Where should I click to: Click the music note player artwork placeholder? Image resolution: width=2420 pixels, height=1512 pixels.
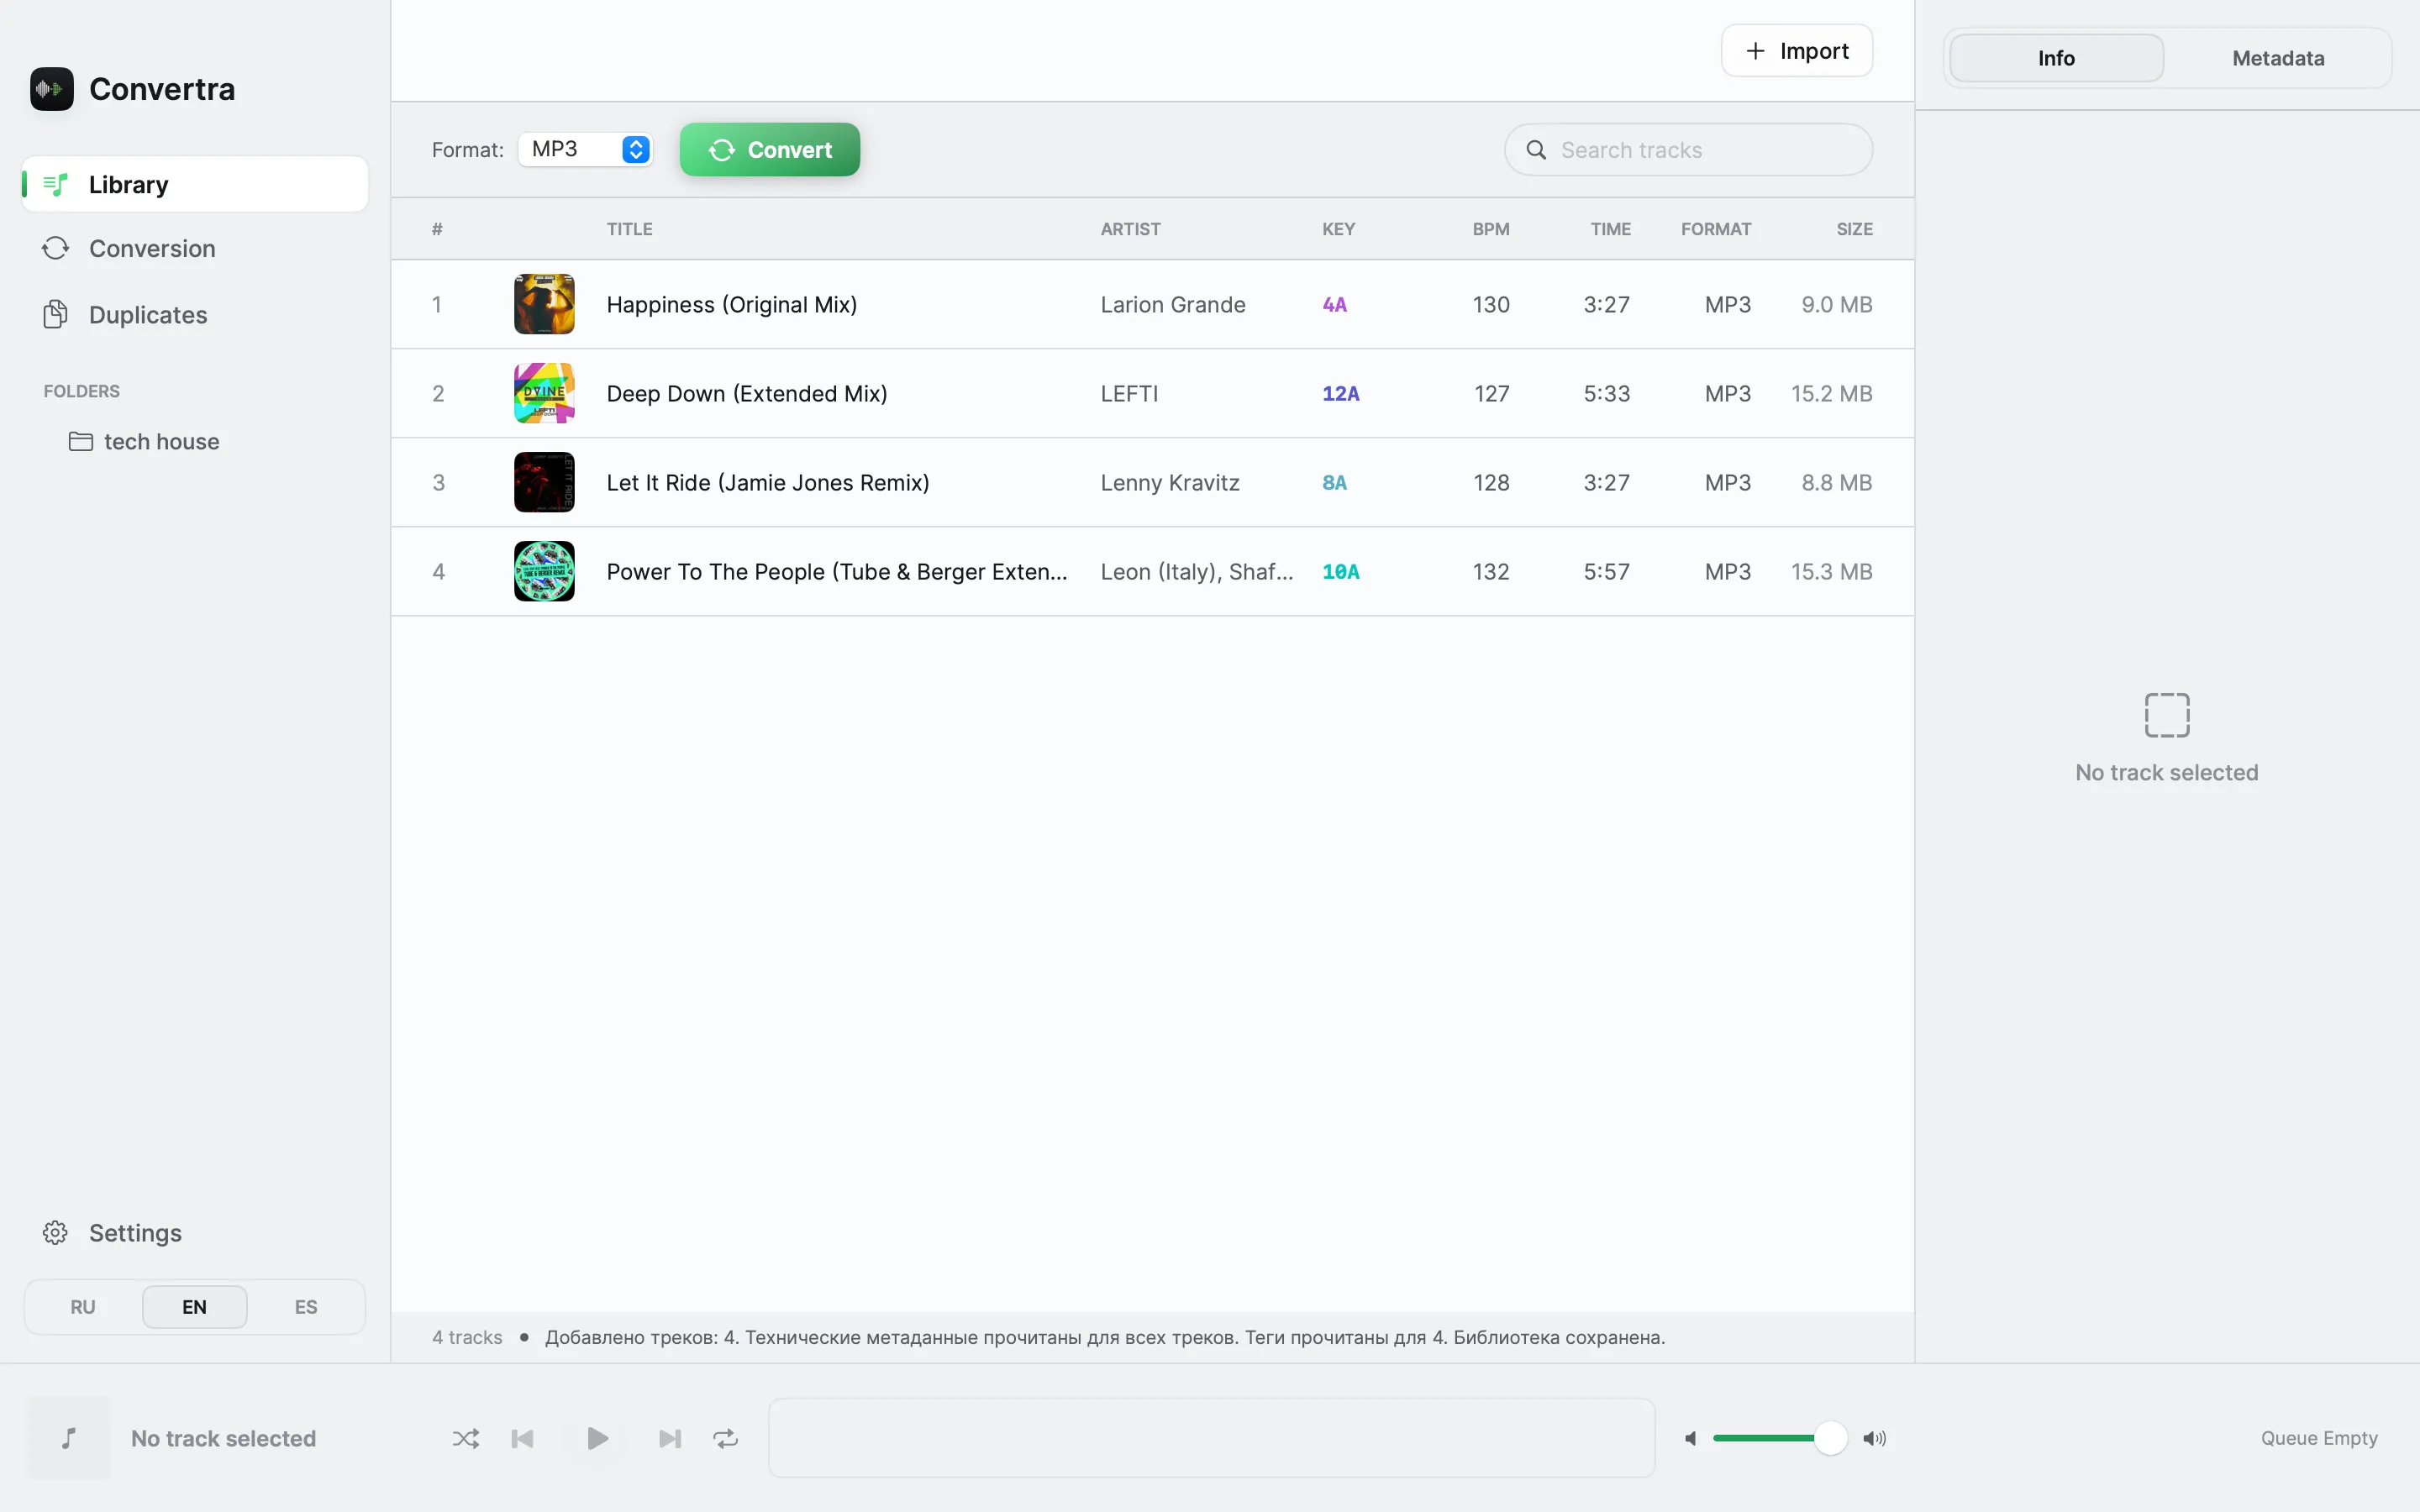point(68,1438)
